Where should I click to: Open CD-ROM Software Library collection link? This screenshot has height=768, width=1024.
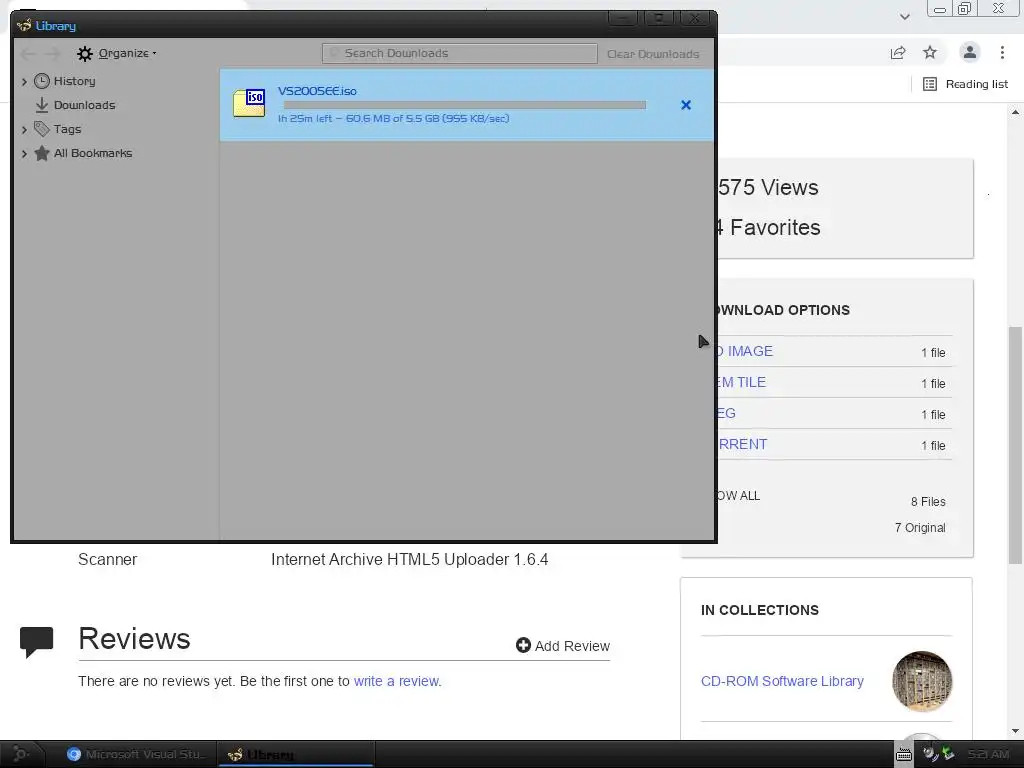click(x=782, y=681)
